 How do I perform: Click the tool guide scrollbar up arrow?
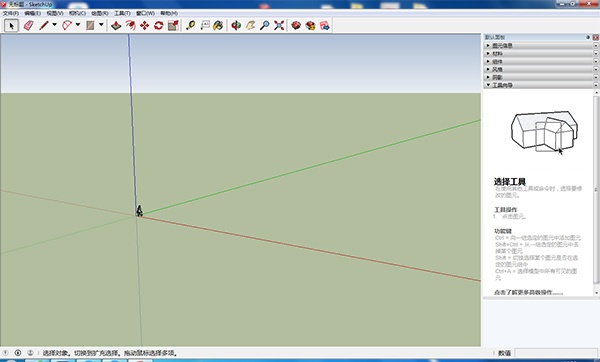pyautogui.click(x=596, y=92)
